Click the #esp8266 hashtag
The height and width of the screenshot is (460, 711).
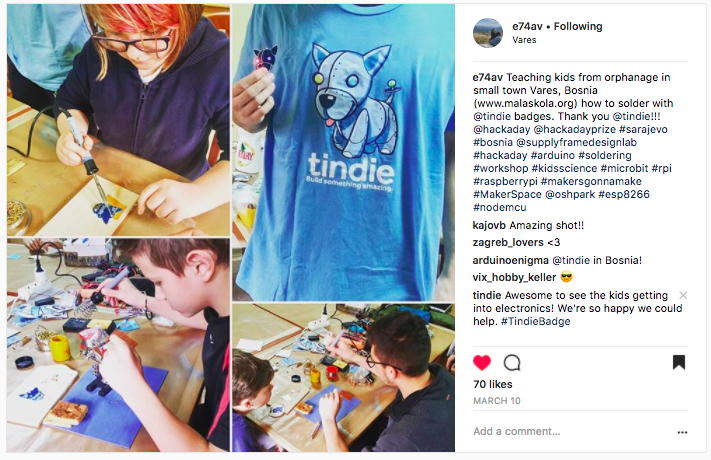click(x=624, y=195)
